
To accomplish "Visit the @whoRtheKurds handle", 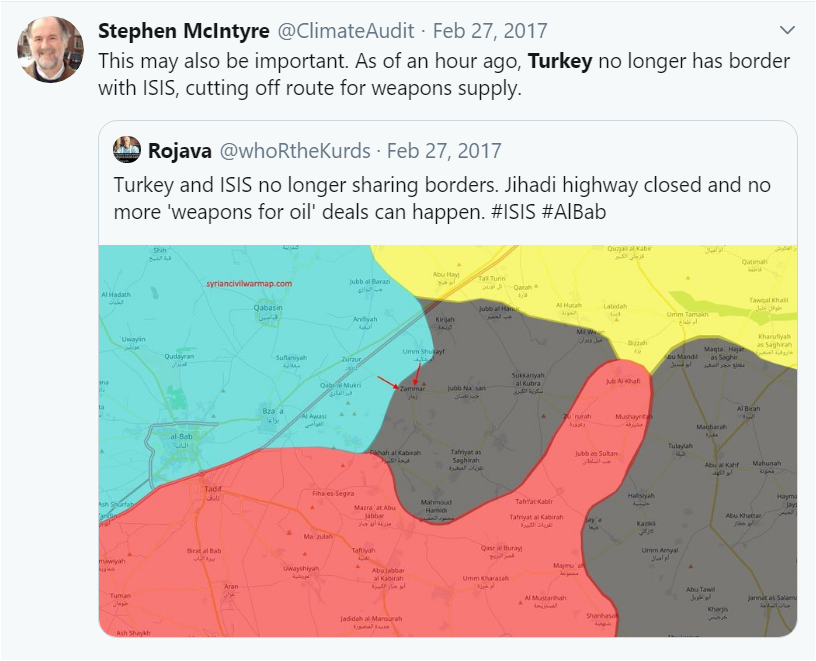I will (x=295, y=151).
